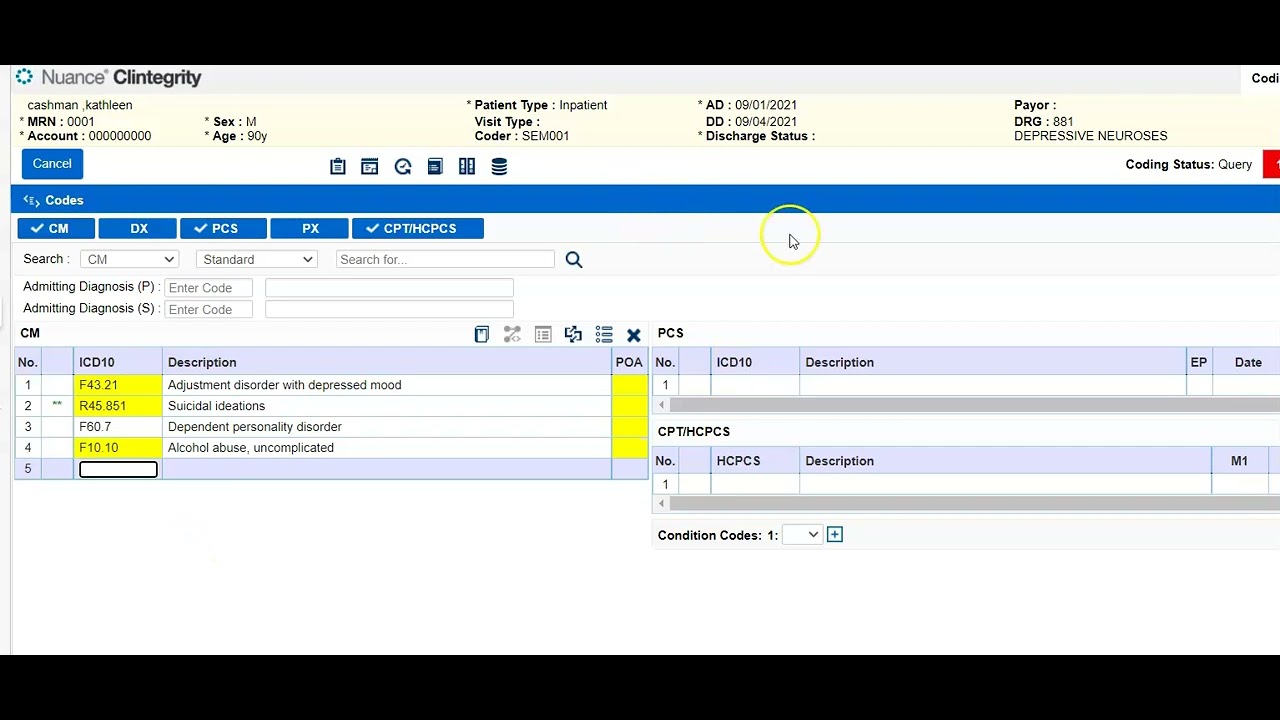The width and height of the screenshot is (1280, 720).
Task: Click the Admitting Diagnosis (P) code field
Action: coord(208,288)
